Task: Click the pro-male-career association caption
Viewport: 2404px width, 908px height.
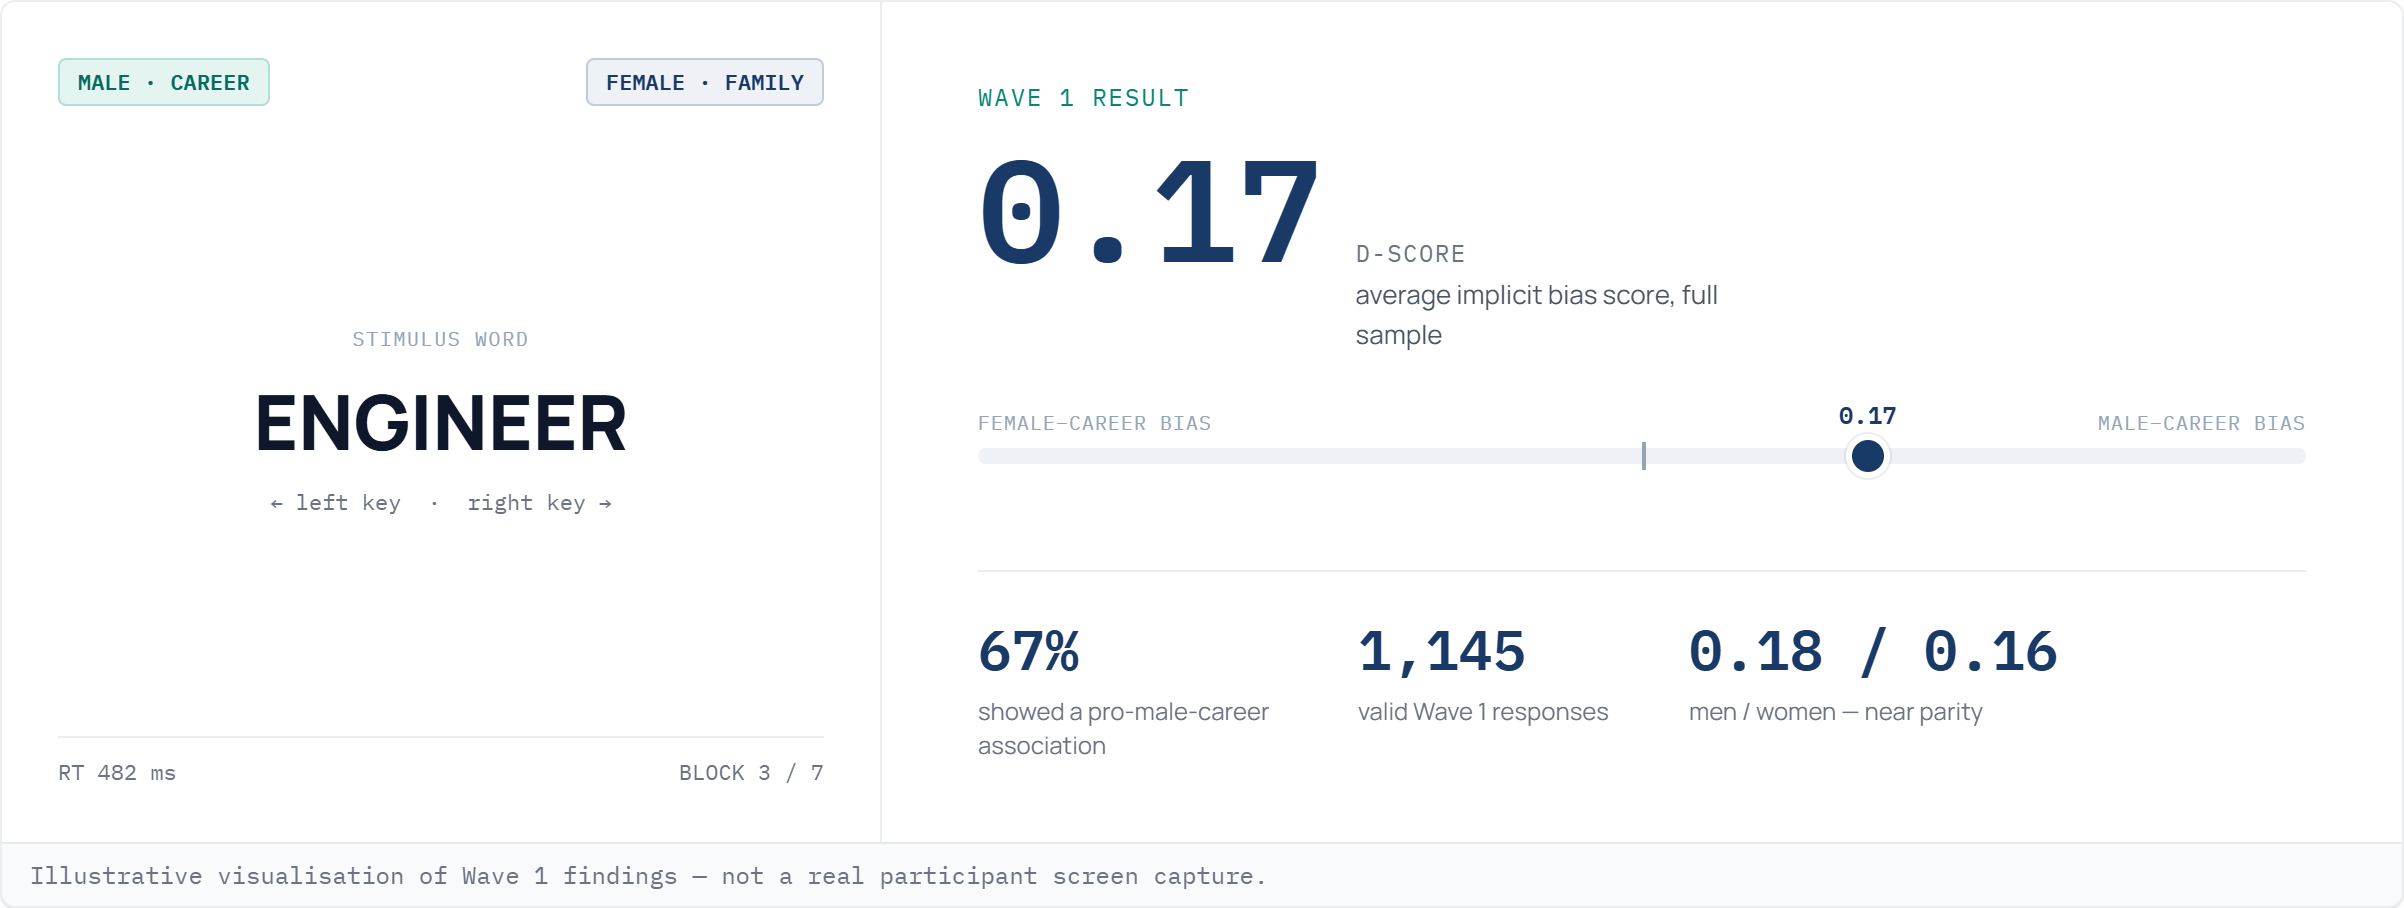Action: click(1123, 729)
